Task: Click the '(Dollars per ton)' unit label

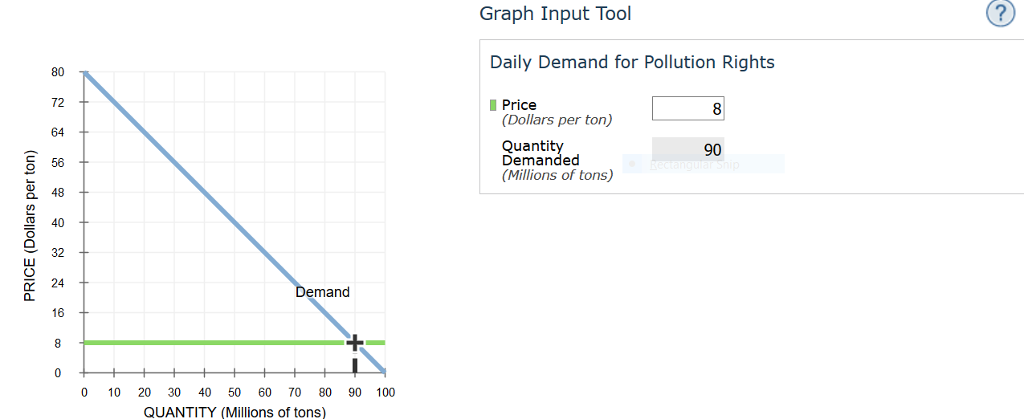Action: click(x=557, y=120)
